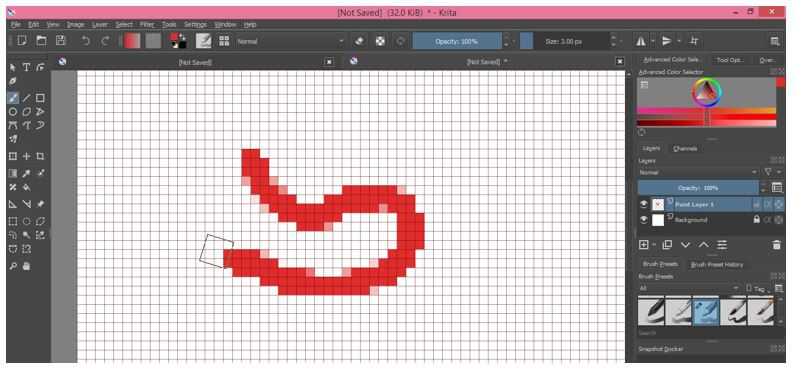797x370 pixels.
Task: Open the brush editor settings
Action: tap(204, 41)
